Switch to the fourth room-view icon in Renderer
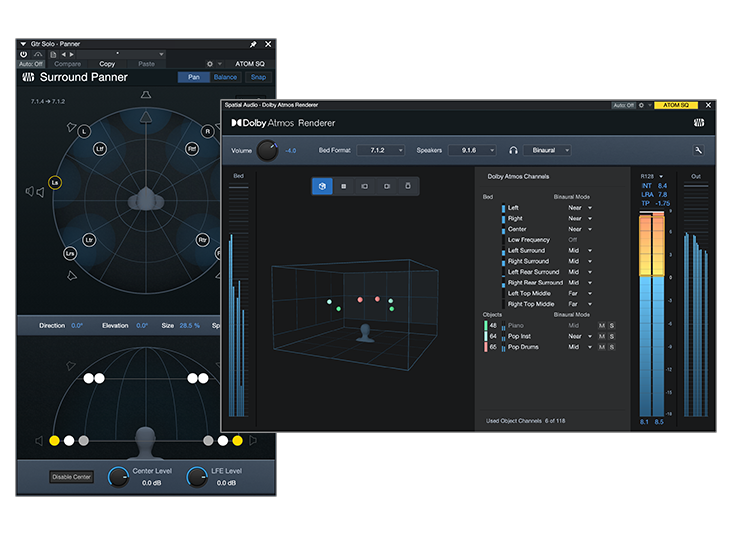 point(387,186)
